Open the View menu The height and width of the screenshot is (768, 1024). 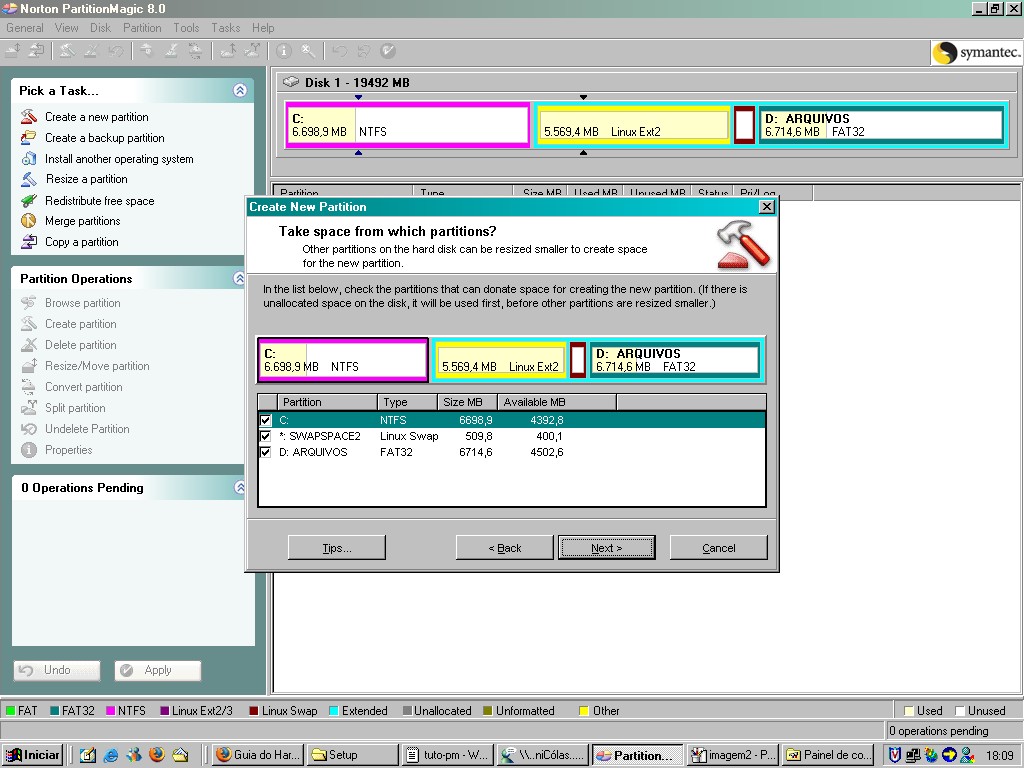pos(67,28)
